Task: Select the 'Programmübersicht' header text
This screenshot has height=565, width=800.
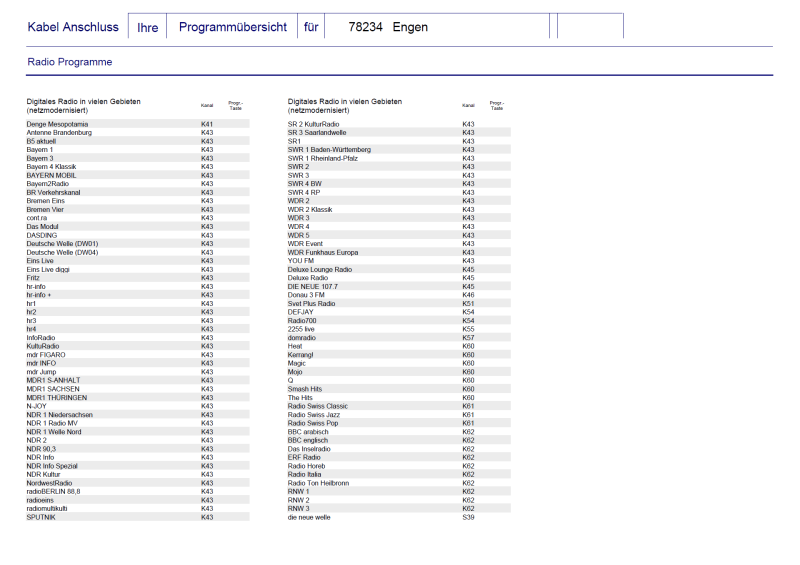Action: pyautogui.click(x=233, y=27)
